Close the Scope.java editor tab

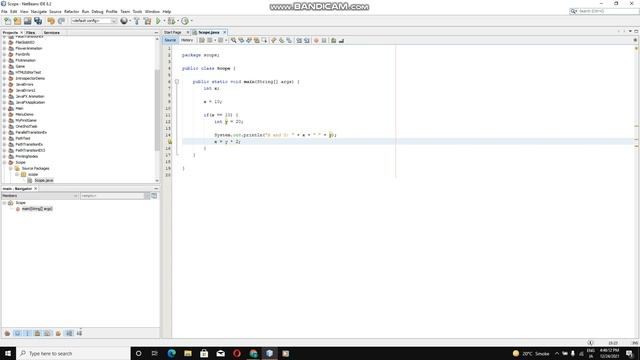[224, 32]
